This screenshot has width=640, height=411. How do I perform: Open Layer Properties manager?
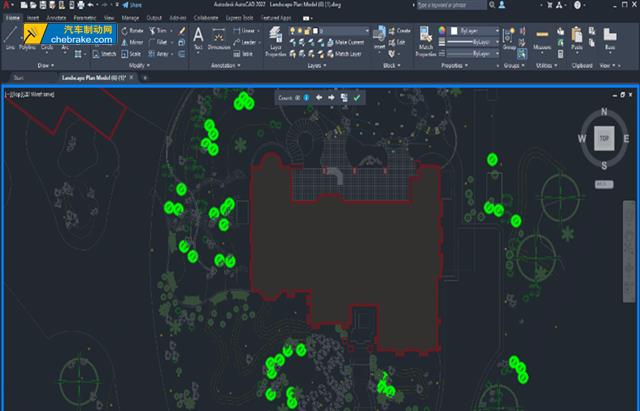pos(274,42)
